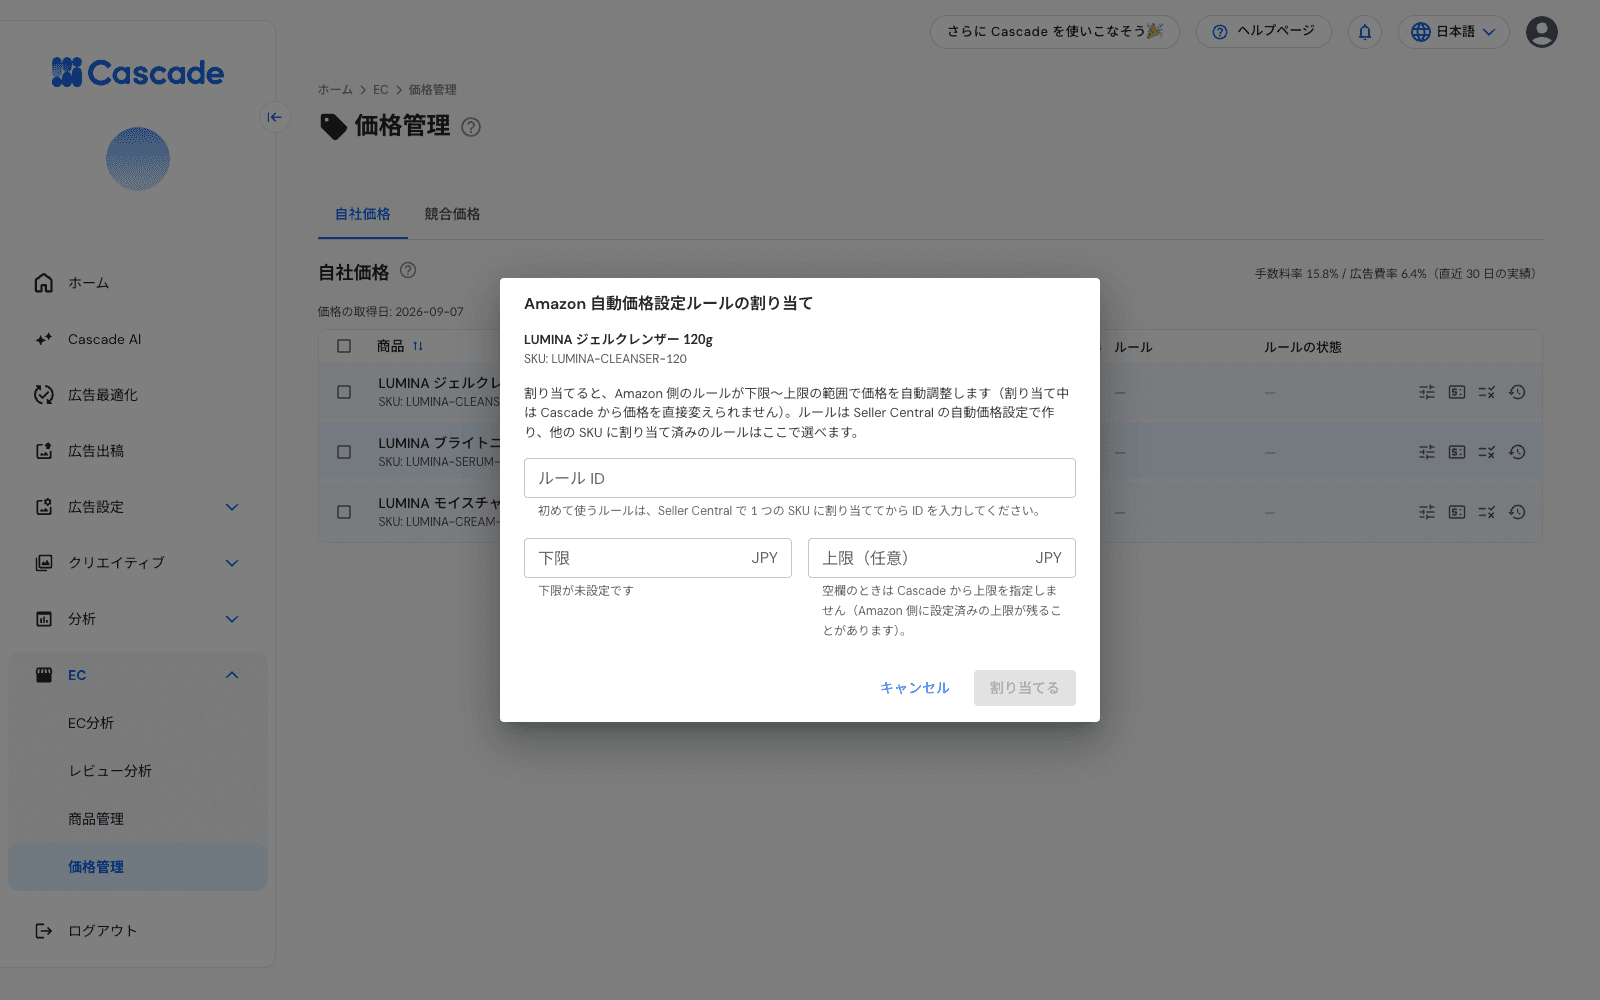Click the 割り当てる button
The image size is (1600, 1000).
[x=1025, y=688]
